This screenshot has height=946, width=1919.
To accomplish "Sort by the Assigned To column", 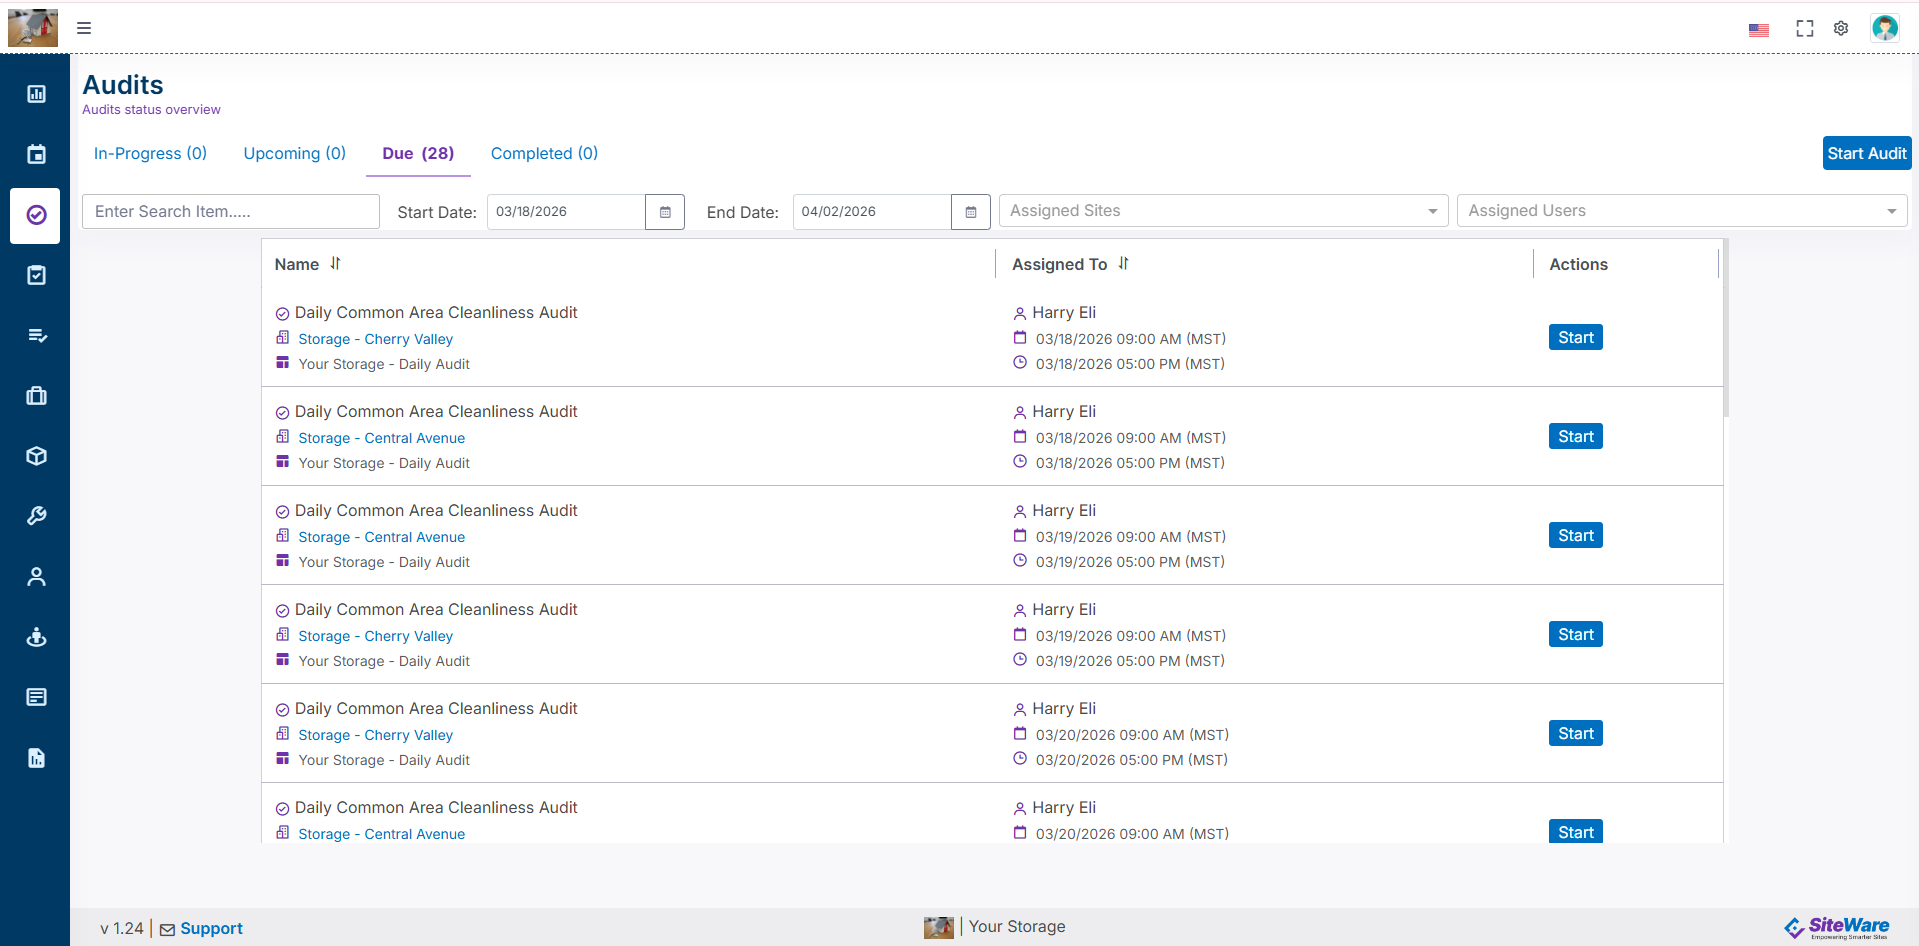I will 1124,264.
